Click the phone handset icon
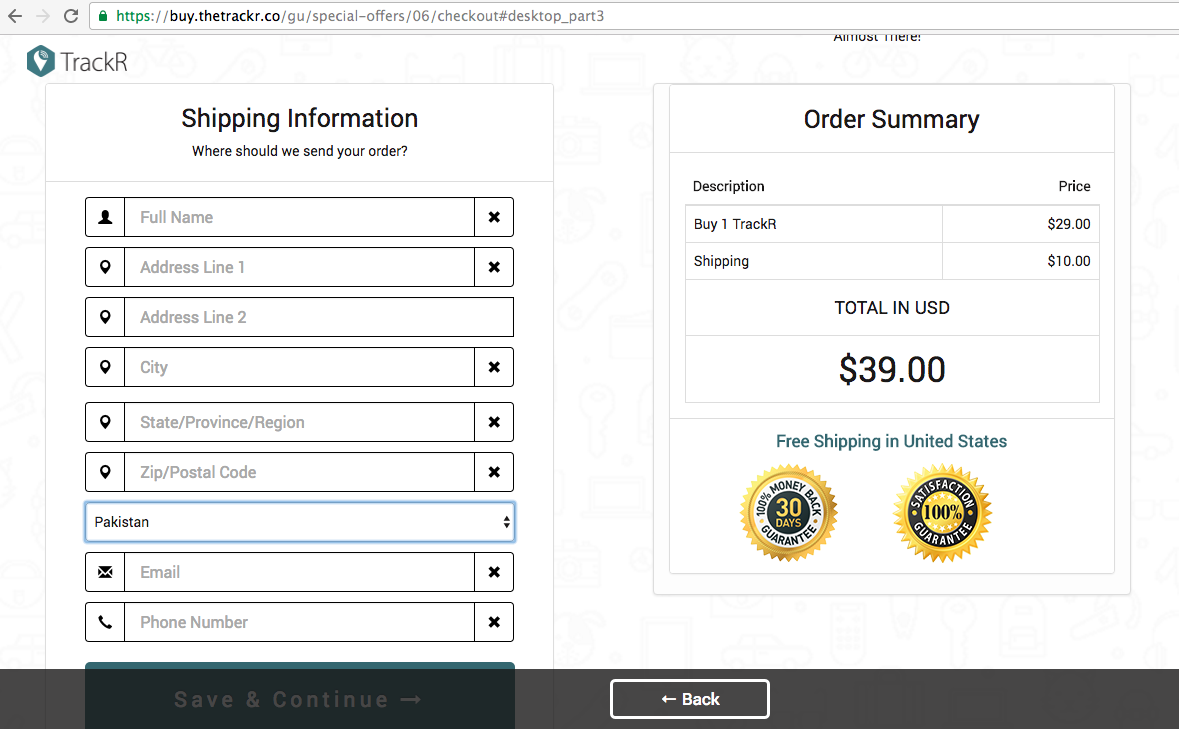 click(105, 622)
